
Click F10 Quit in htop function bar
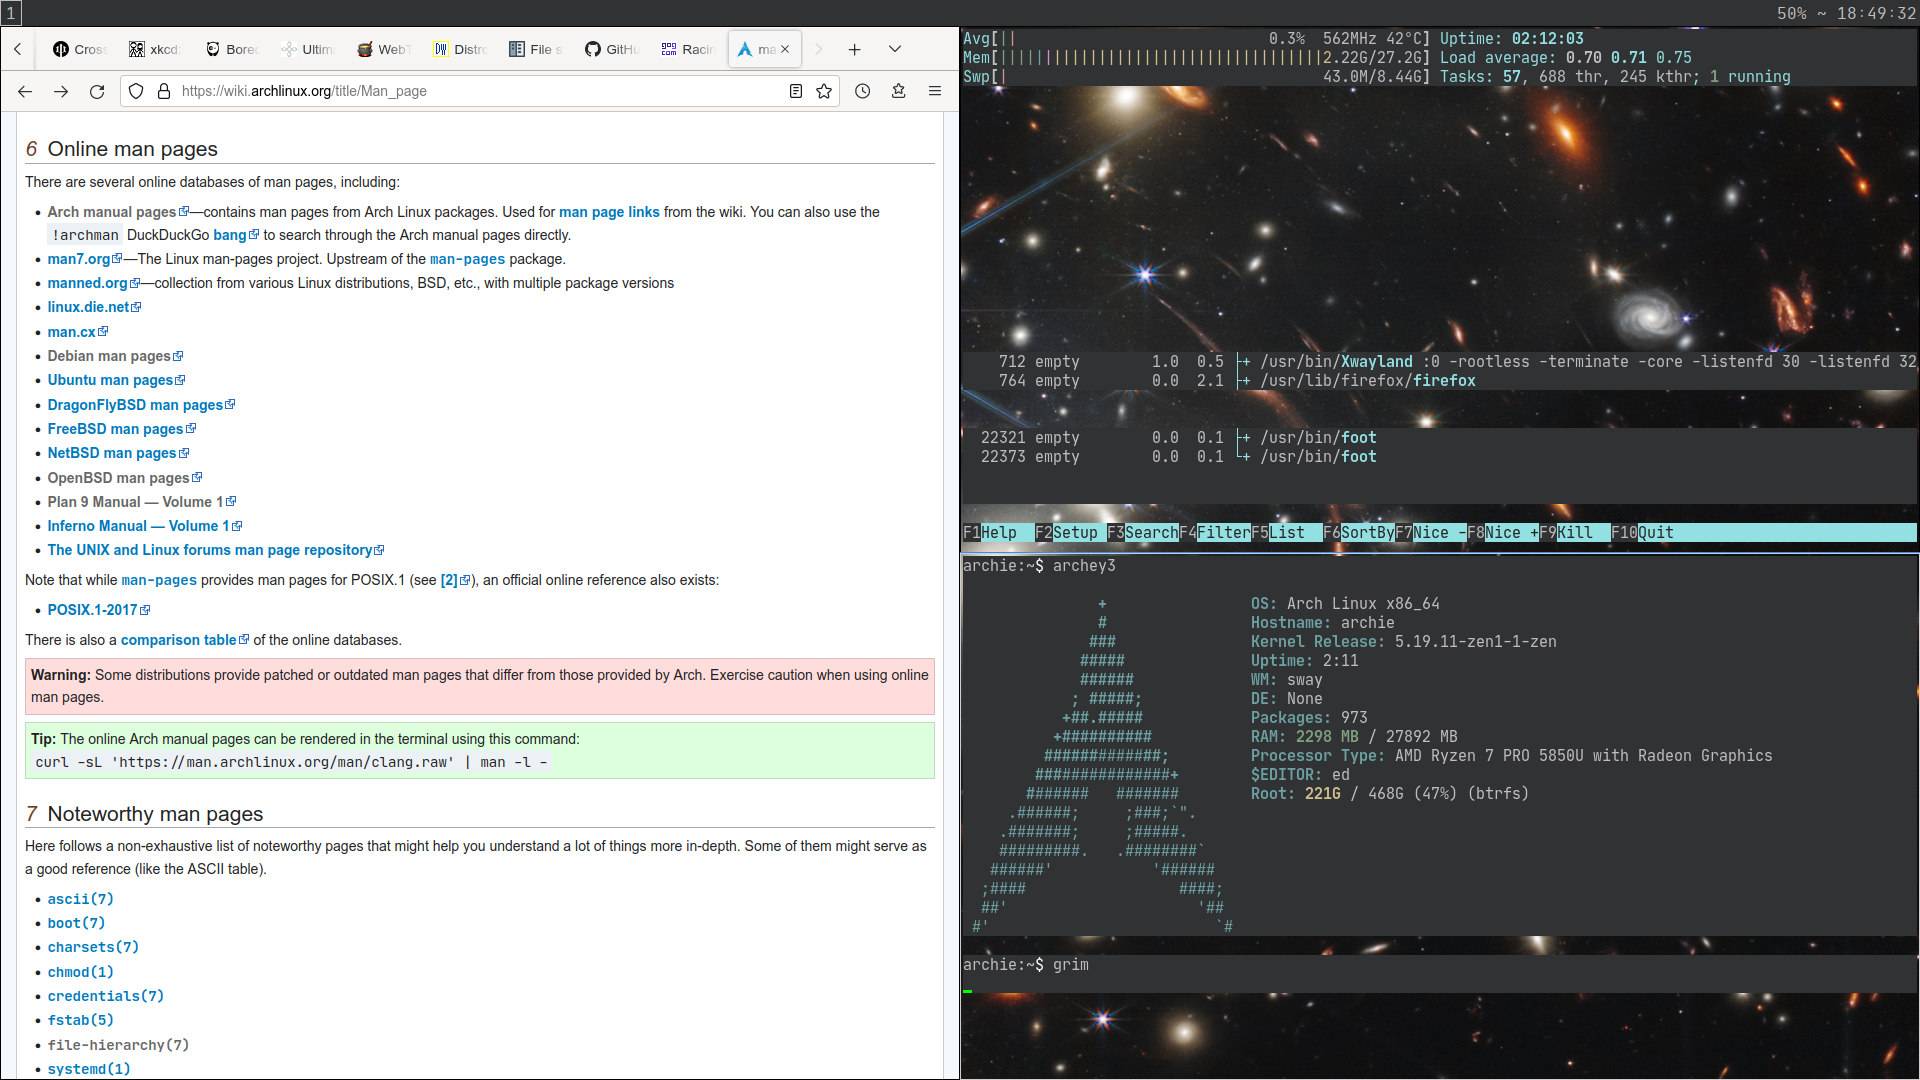coord(1642,533)
